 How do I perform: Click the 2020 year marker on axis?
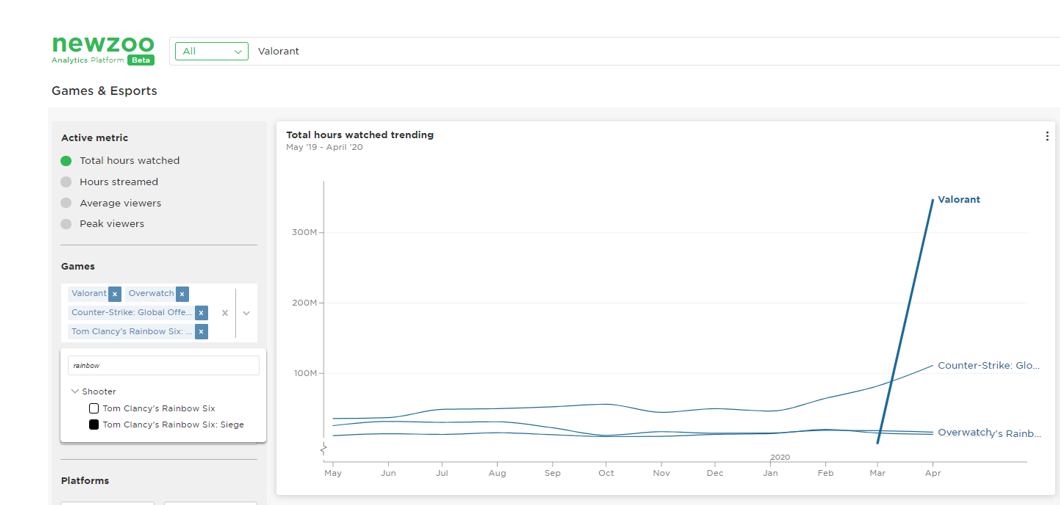coord(779,457)
